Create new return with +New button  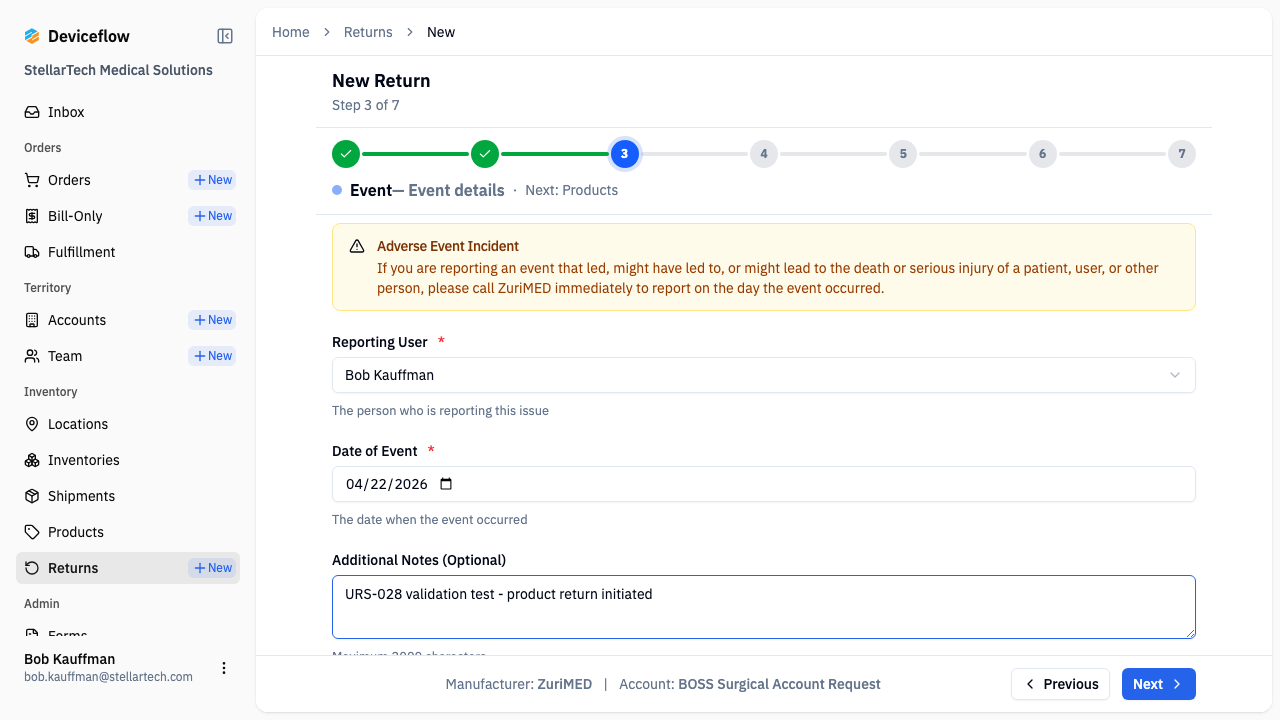(212, 568)
